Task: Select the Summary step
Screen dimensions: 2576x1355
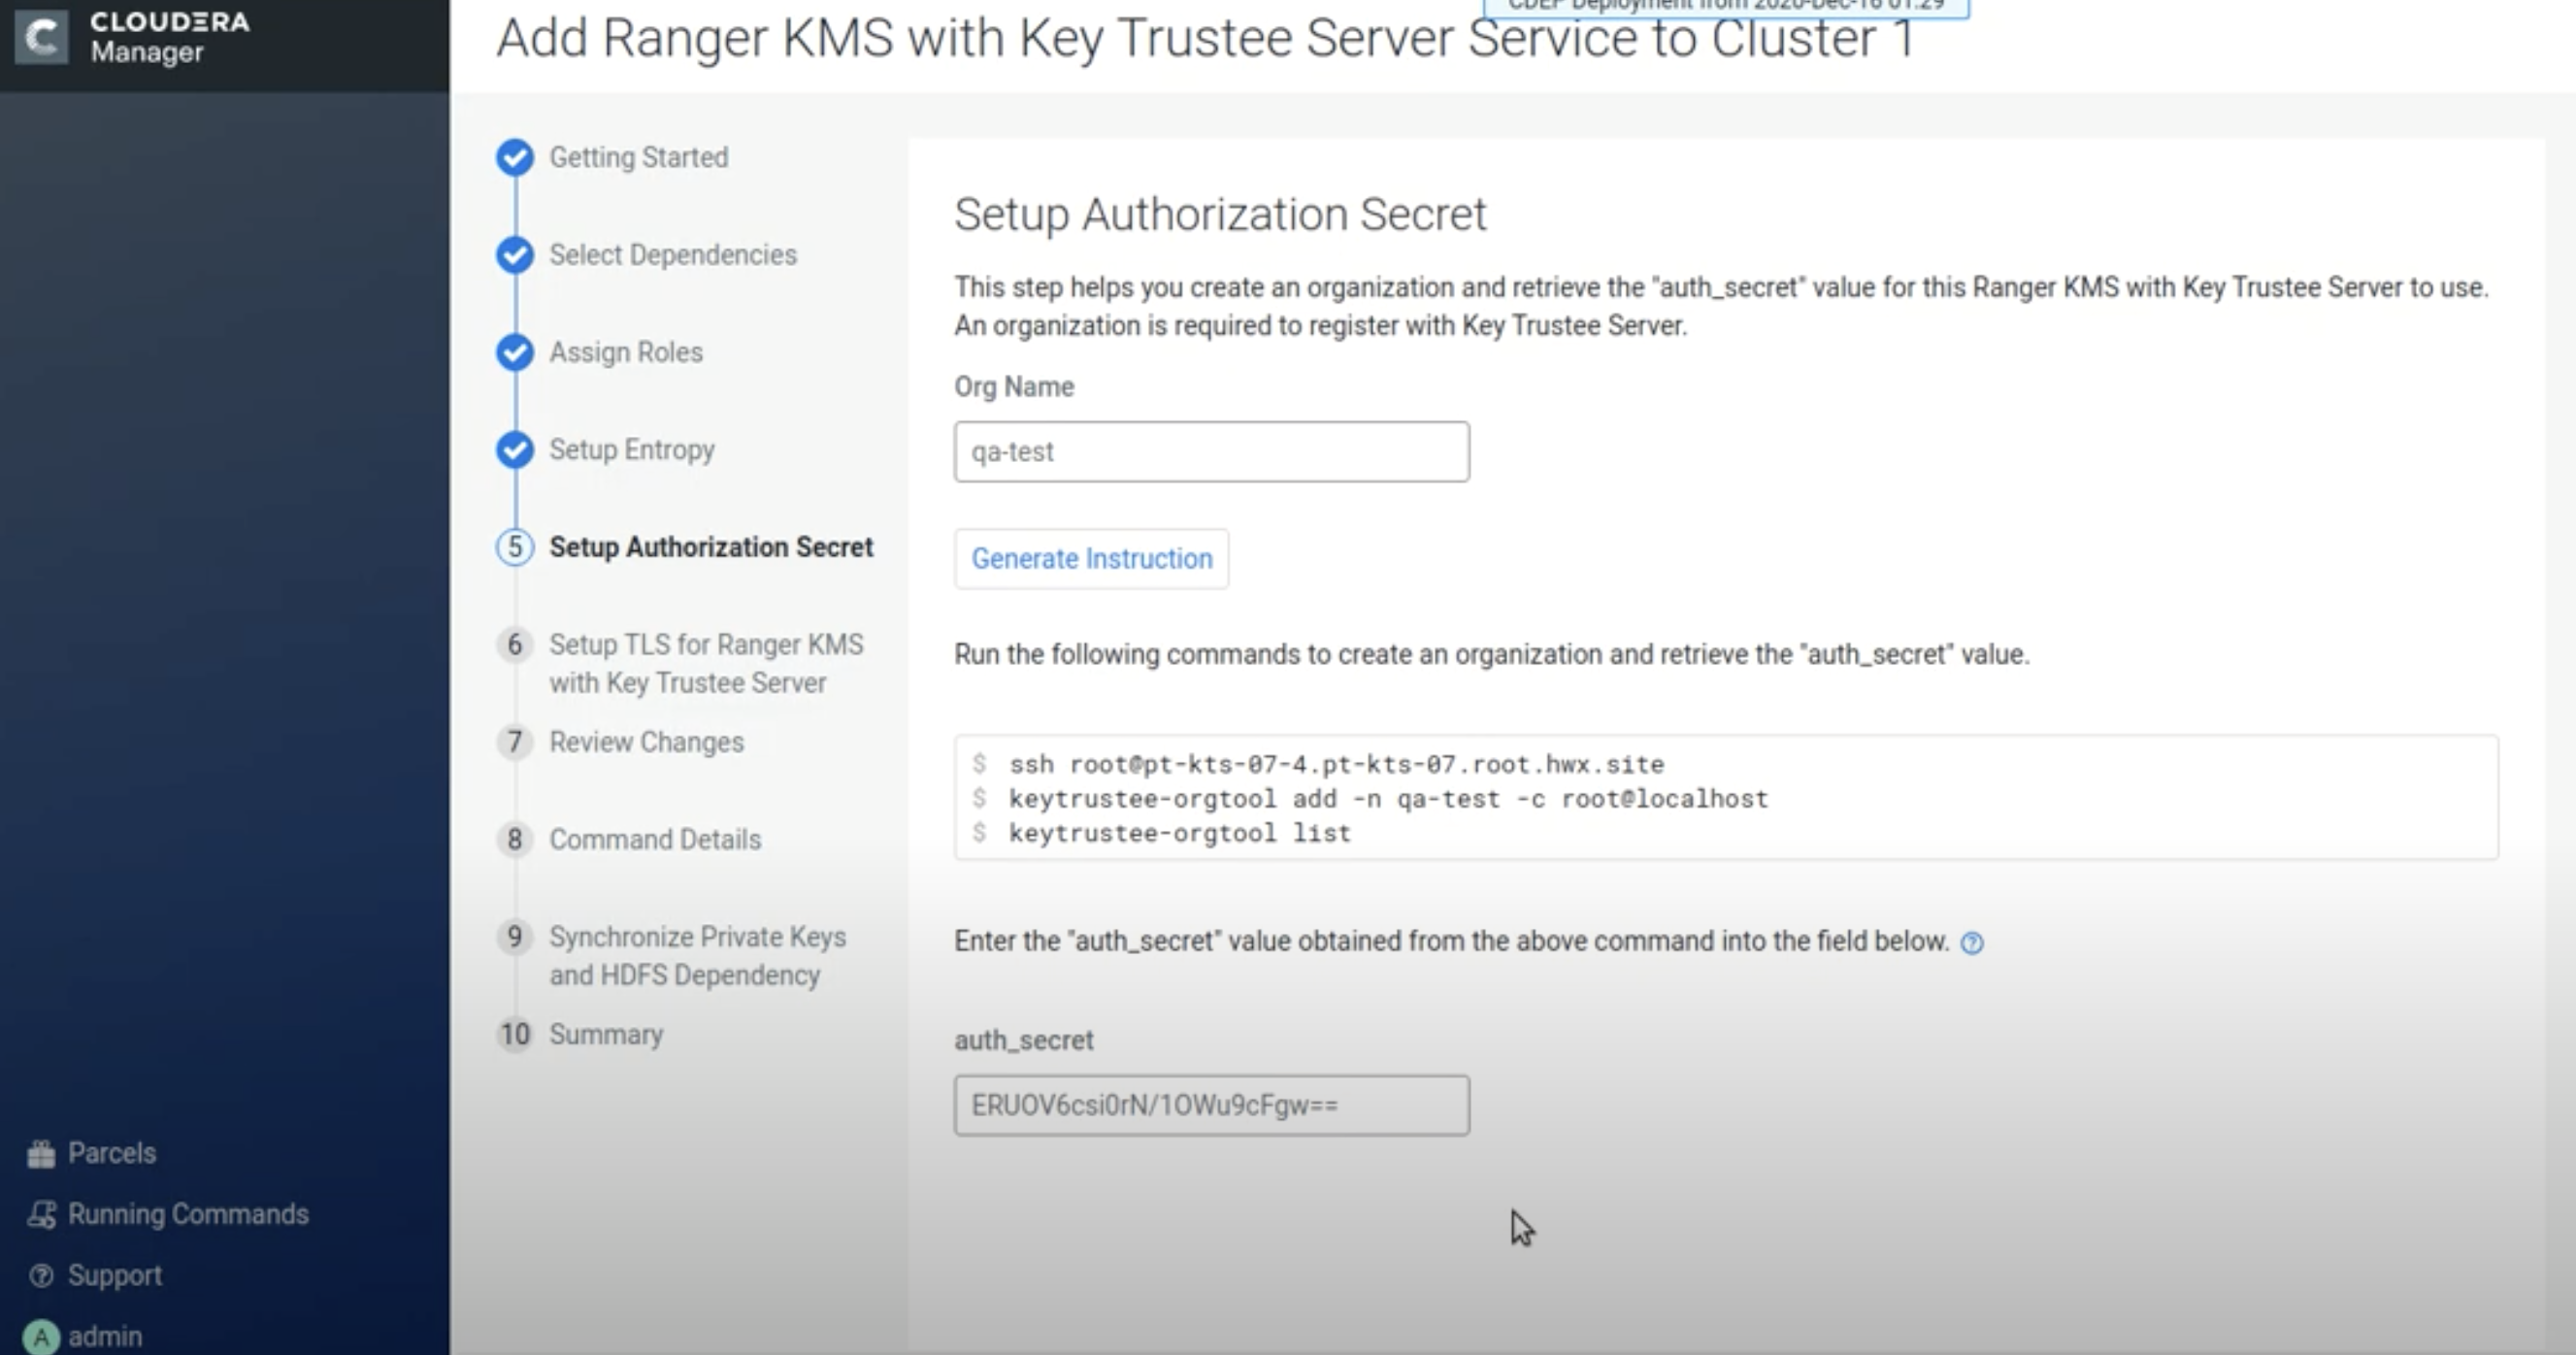Action: (606, 1034)
